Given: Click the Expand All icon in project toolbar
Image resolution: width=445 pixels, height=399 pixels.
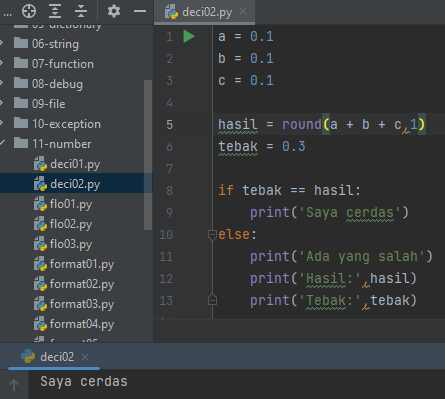Looking at the screenshot, I should tap(55, 11).
